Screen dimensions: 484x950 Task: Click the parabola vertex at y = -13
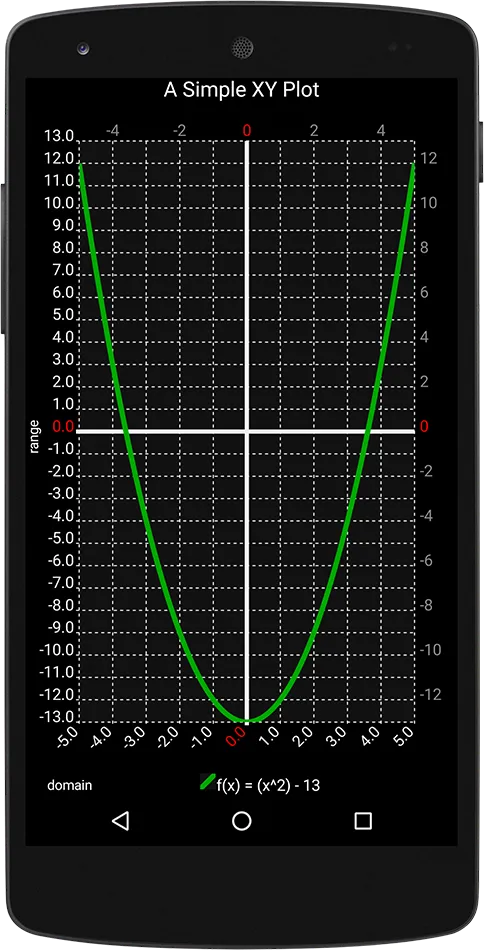click(247, 720)
